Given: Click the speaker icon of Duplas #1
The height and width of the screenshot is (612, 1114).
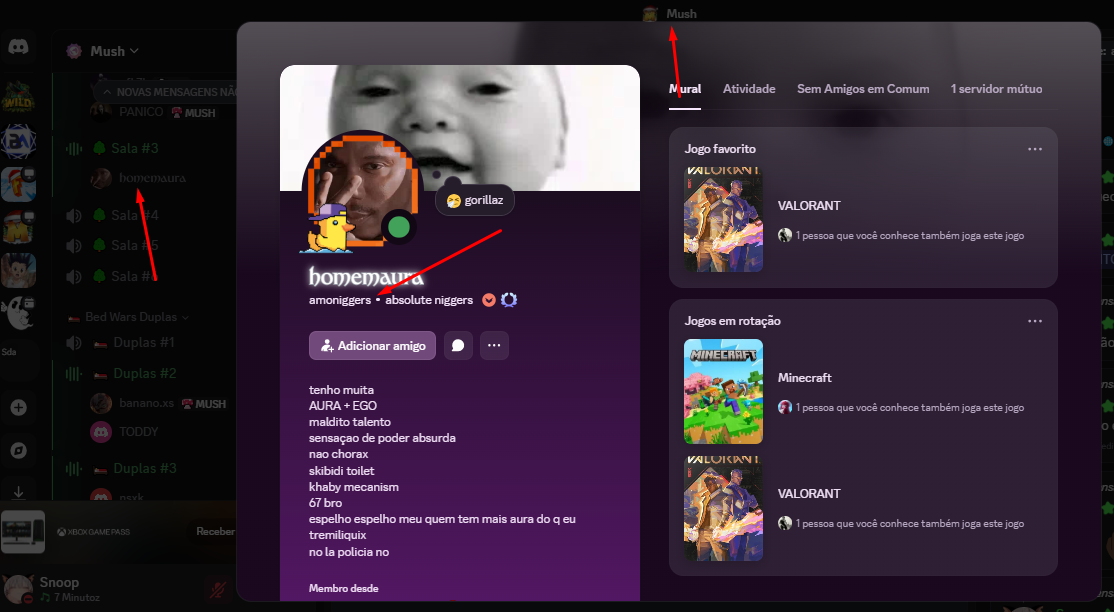Looking at the screenshot, I should 74,343.
